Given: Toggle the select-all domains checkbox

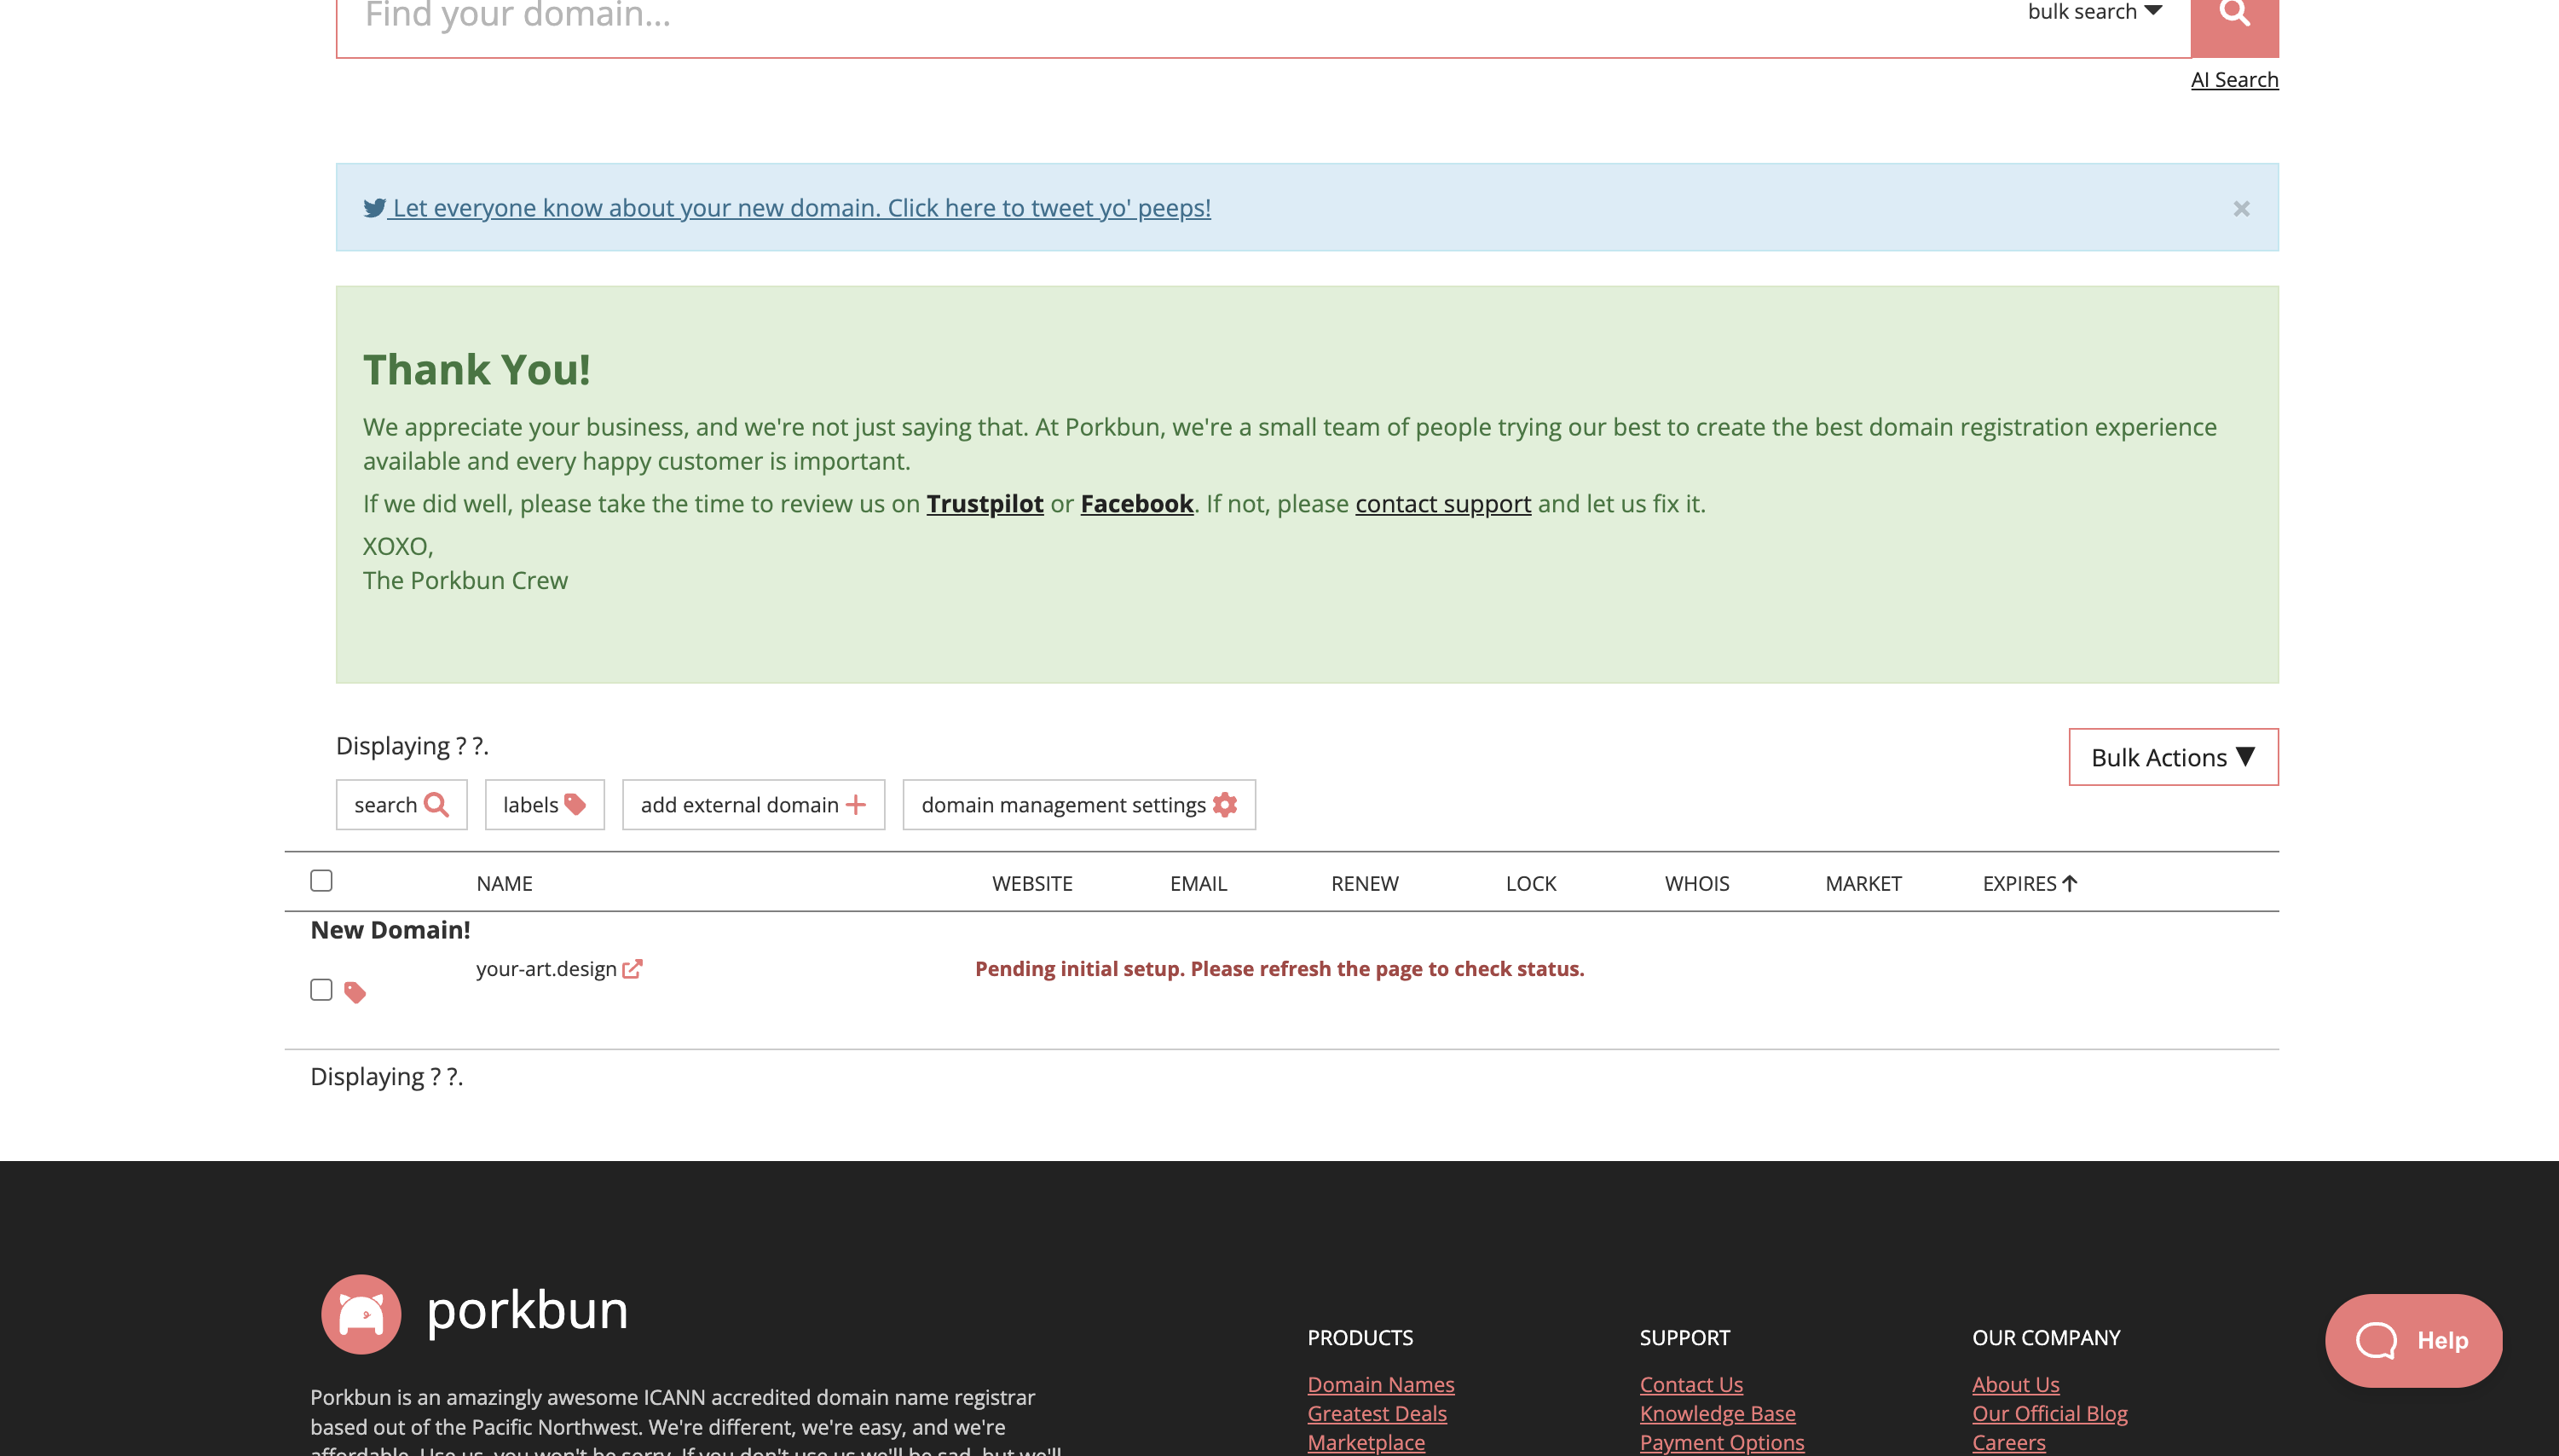Looking at the screenshot, I should (321, 880).
